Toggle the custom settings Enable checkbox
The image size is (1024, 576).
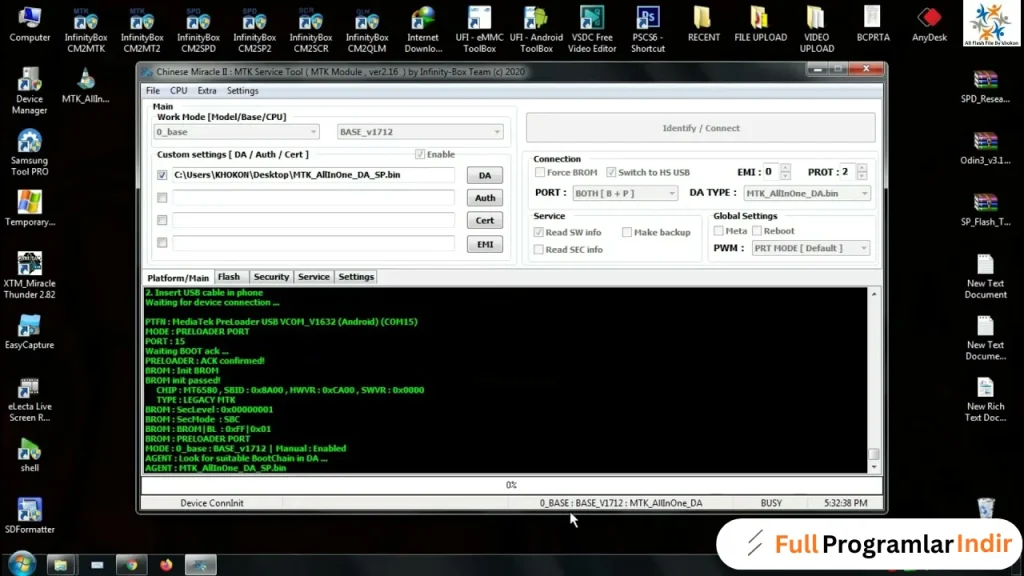(420, 154)
